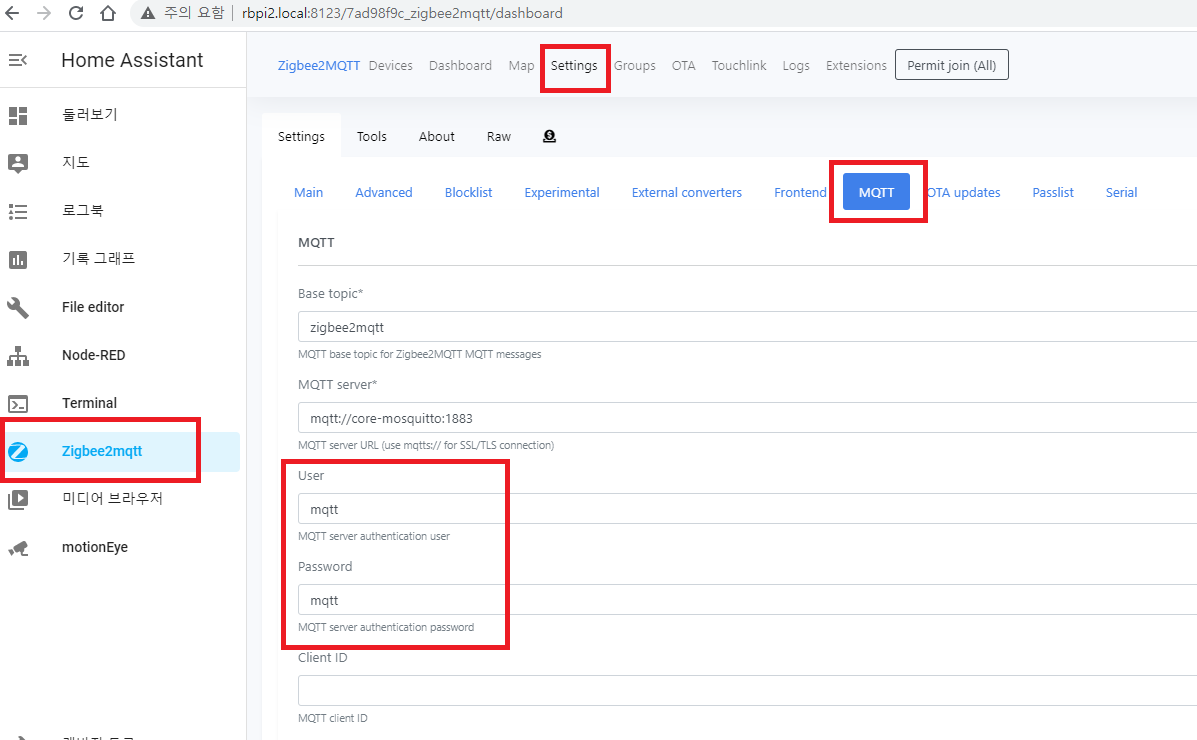Open the Terminal console icon
Screen dimensions: 1197x740
point(18,404)
